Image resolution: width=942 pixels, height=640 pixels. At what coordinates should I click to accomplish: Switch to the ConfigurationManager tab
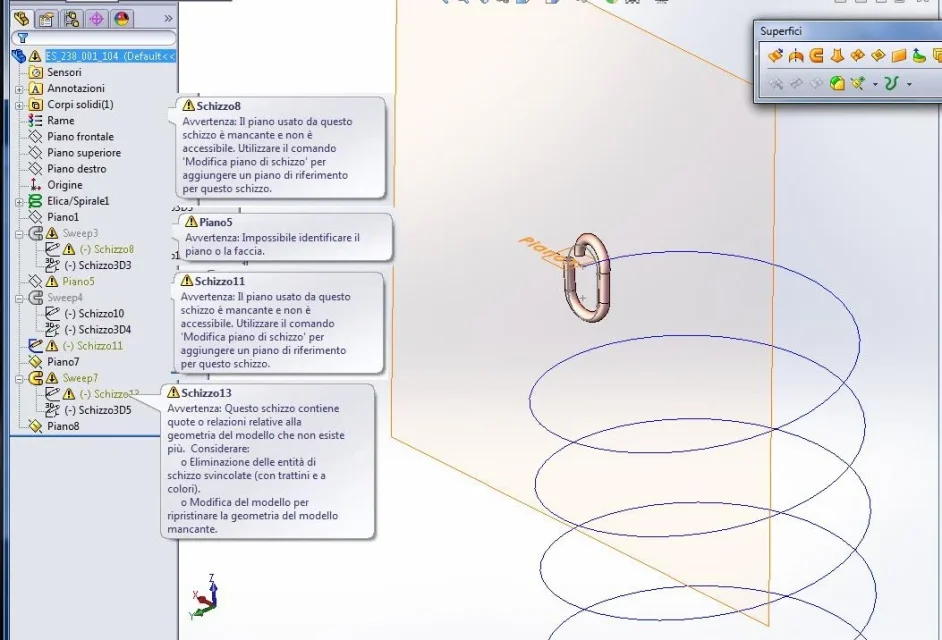pyautogui.click(x=71, y=19)
